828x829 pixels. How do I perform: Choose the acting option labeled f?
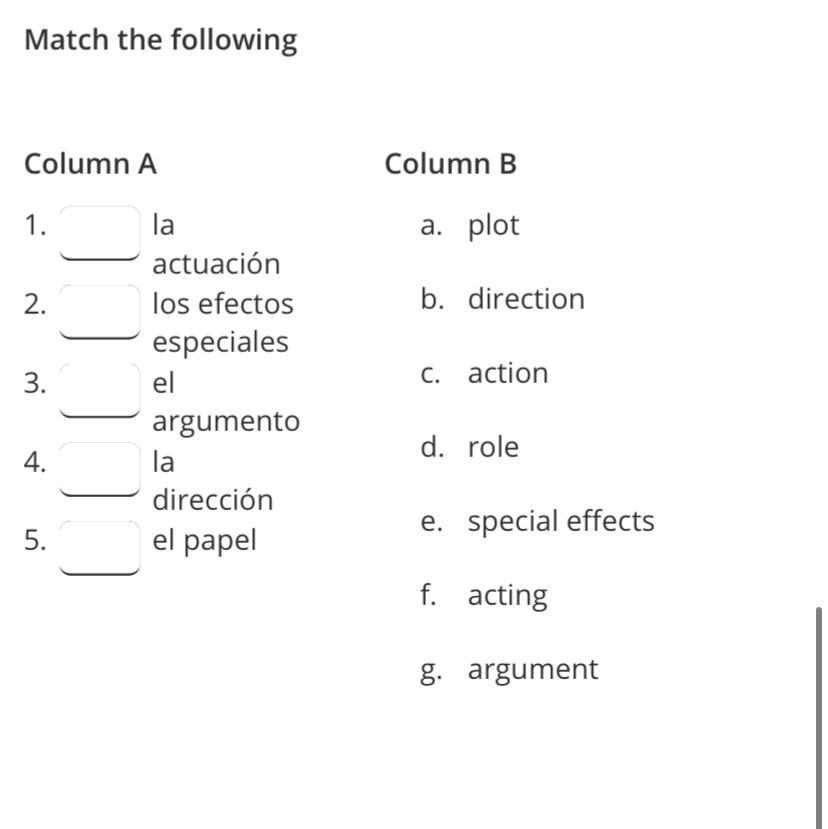click(x=483, y=596)
